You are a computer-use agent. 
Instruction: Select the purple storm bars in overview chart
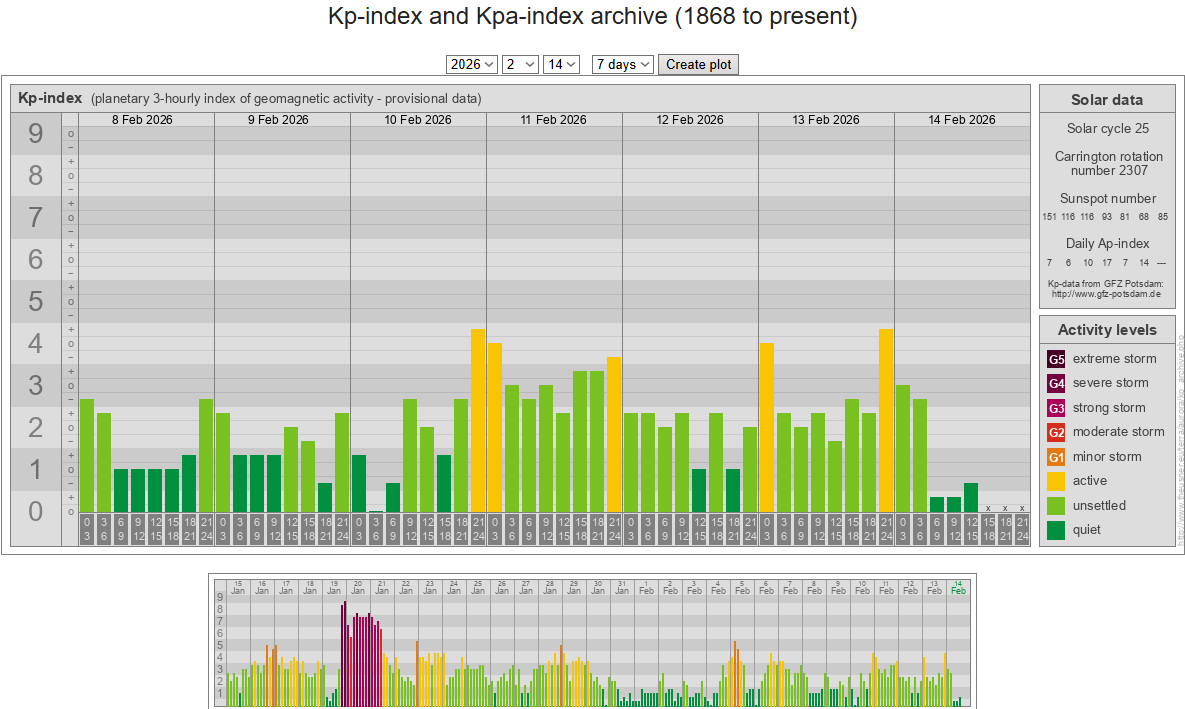click(361, 655)
